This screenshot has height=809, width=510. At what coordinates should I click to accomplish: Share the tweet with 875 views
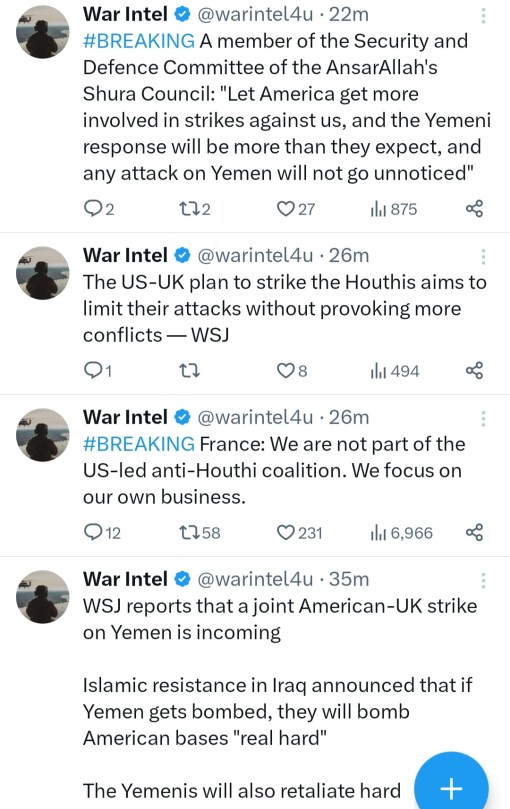pos(474,209)
